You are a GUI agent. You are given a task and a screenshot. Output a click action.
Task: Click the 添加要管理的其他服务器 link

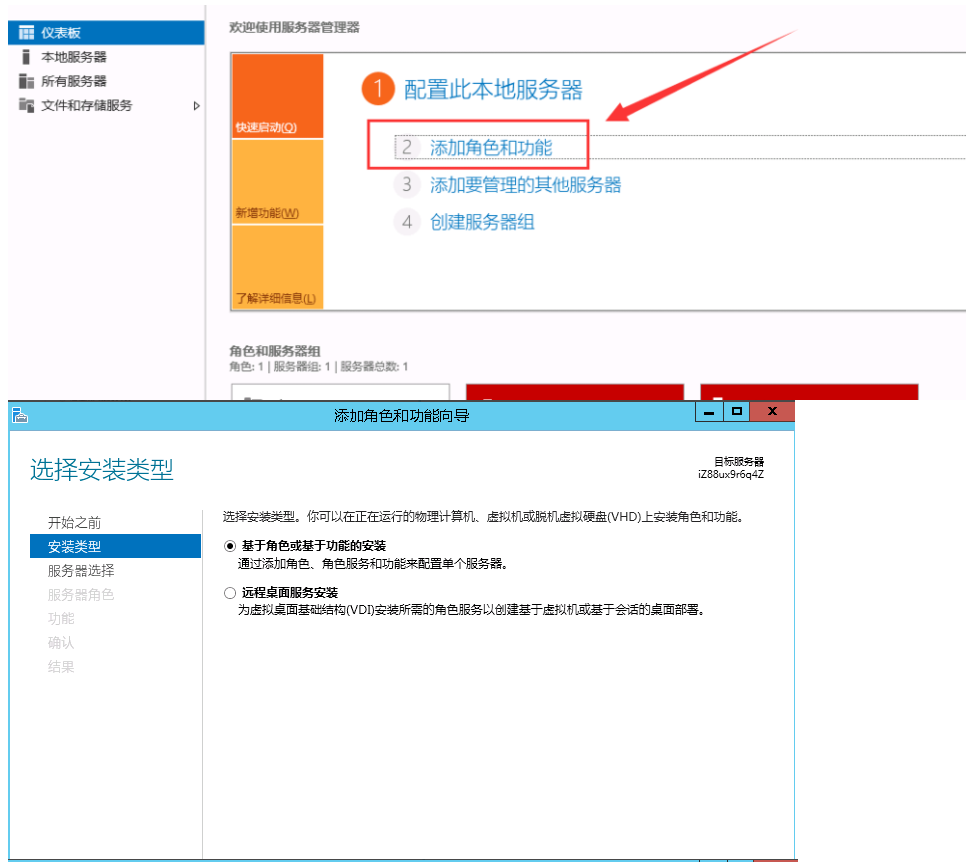pyautogui.click(x=525, y=185)
